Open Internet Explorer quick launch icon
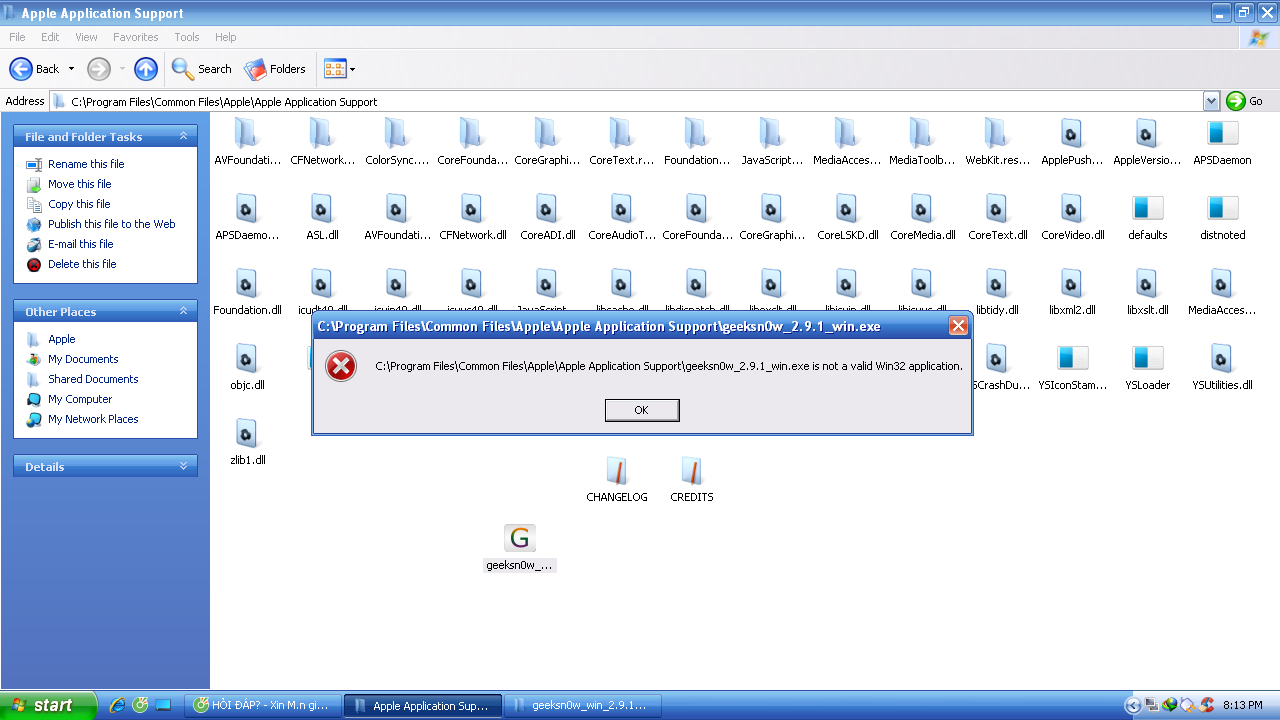This screenshot has width=1280, height=720. click(x=117, y=705)
